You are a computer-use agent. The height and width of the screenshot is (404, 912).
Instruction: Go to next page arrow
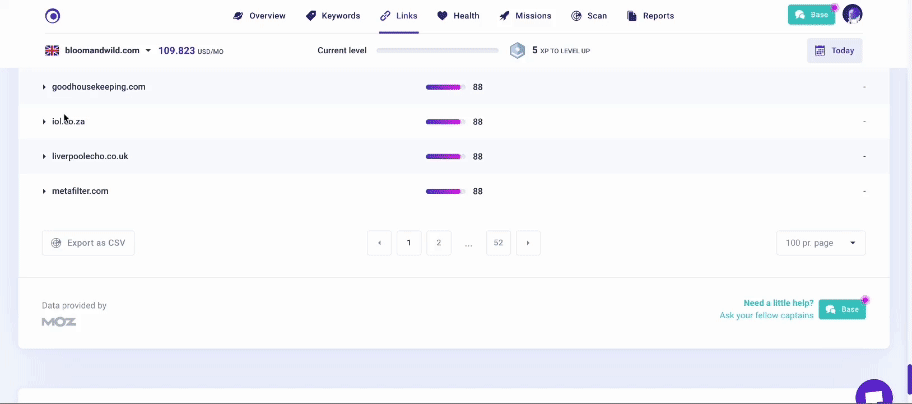pyautogui.click(x=528, y=243)
